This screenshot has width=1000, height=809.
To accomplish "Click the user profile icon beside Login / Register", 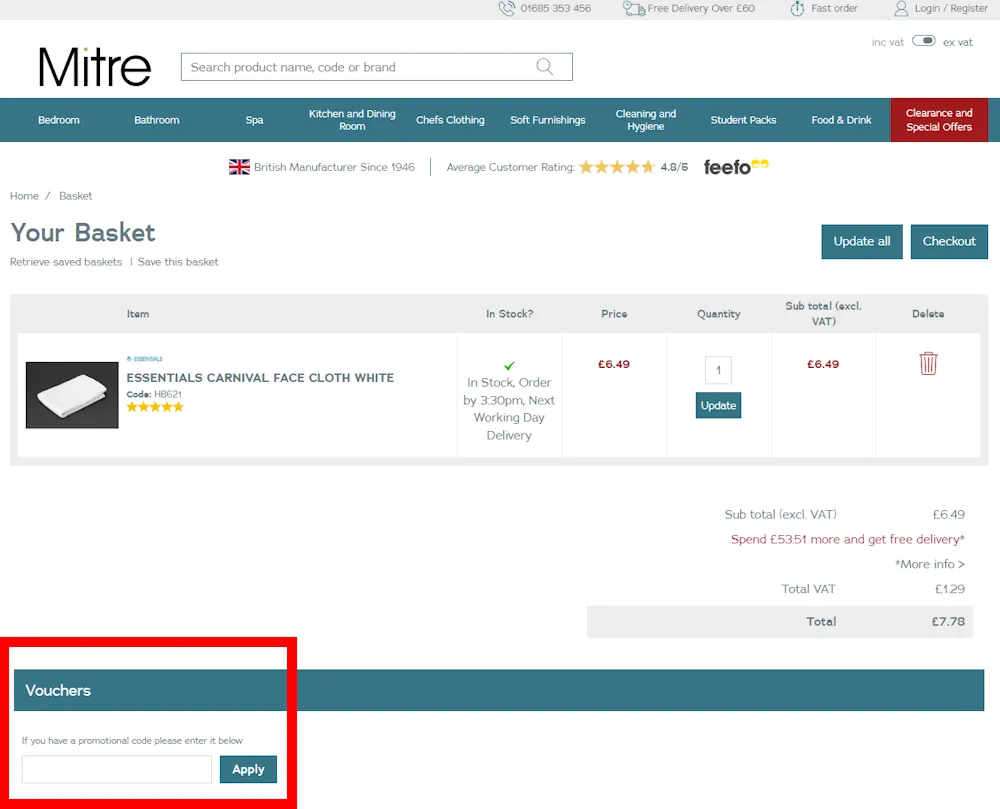I will 901,8.
